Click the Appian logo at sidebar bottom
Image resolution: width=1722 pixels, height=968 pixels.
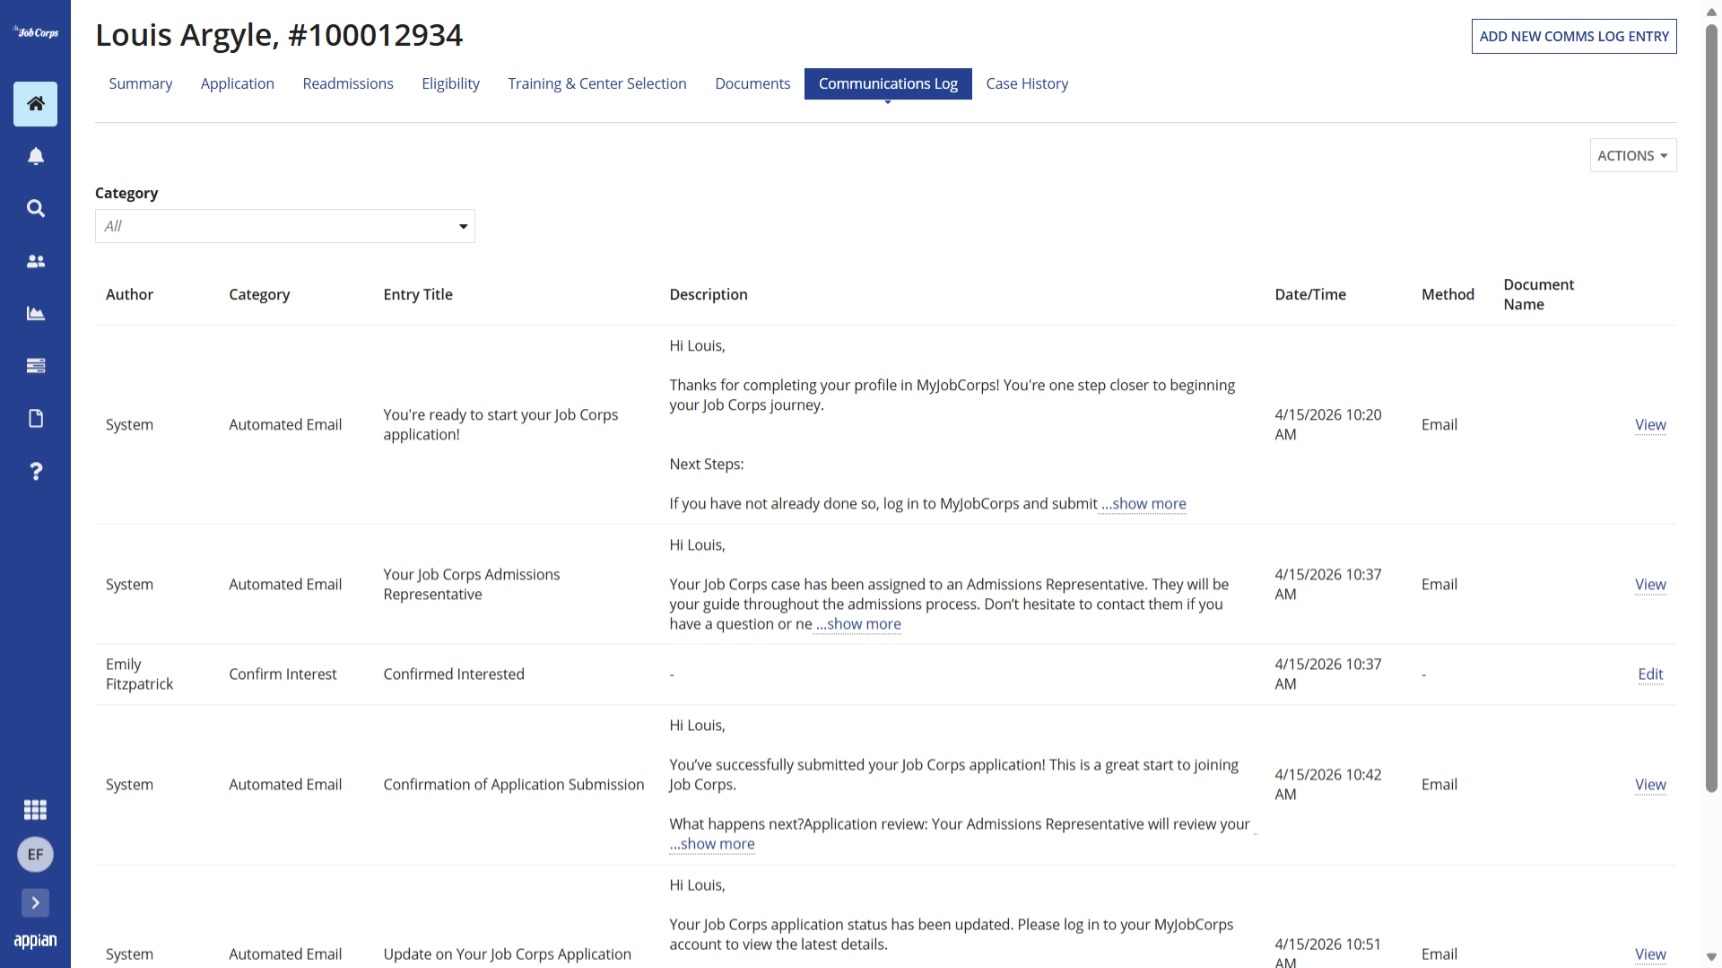[35, 941]
